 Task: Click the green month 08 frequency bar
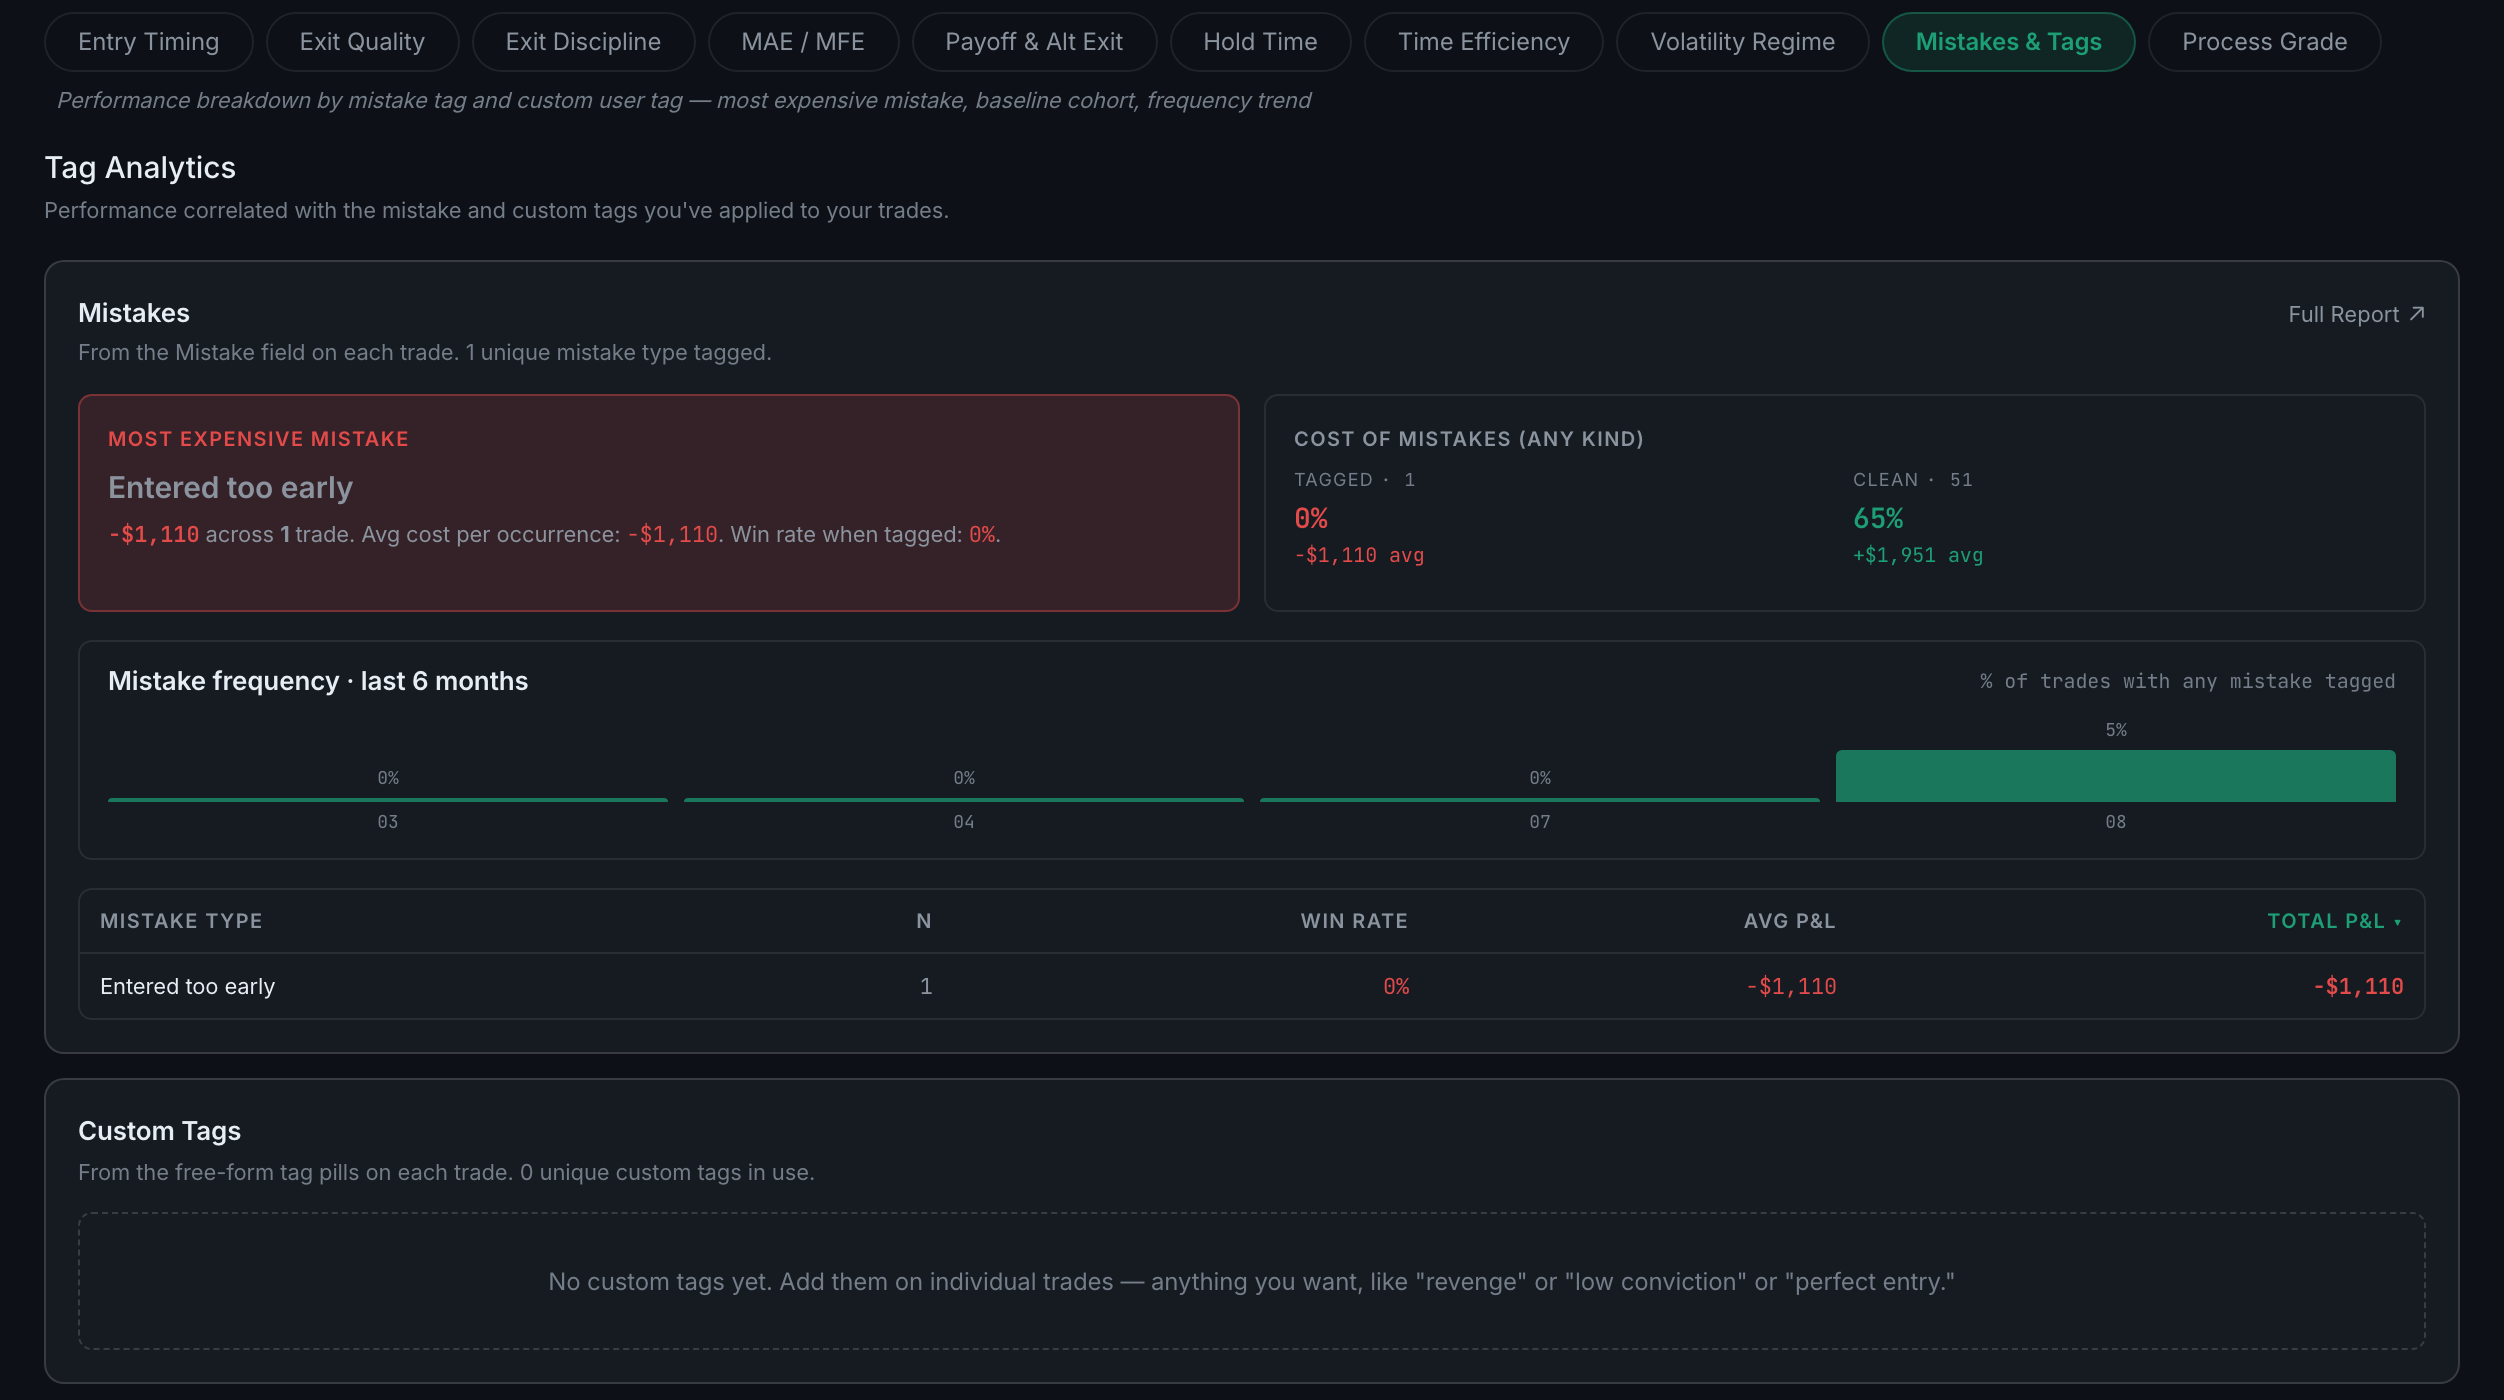tap(2115, 776)
